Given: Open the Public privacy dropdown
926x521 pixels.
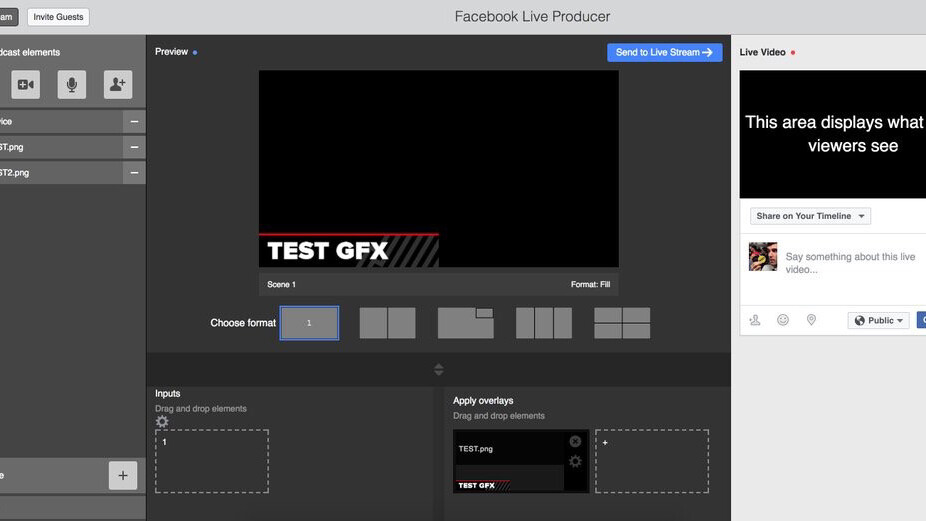Looking at the screenshot, I should point(879,321).
